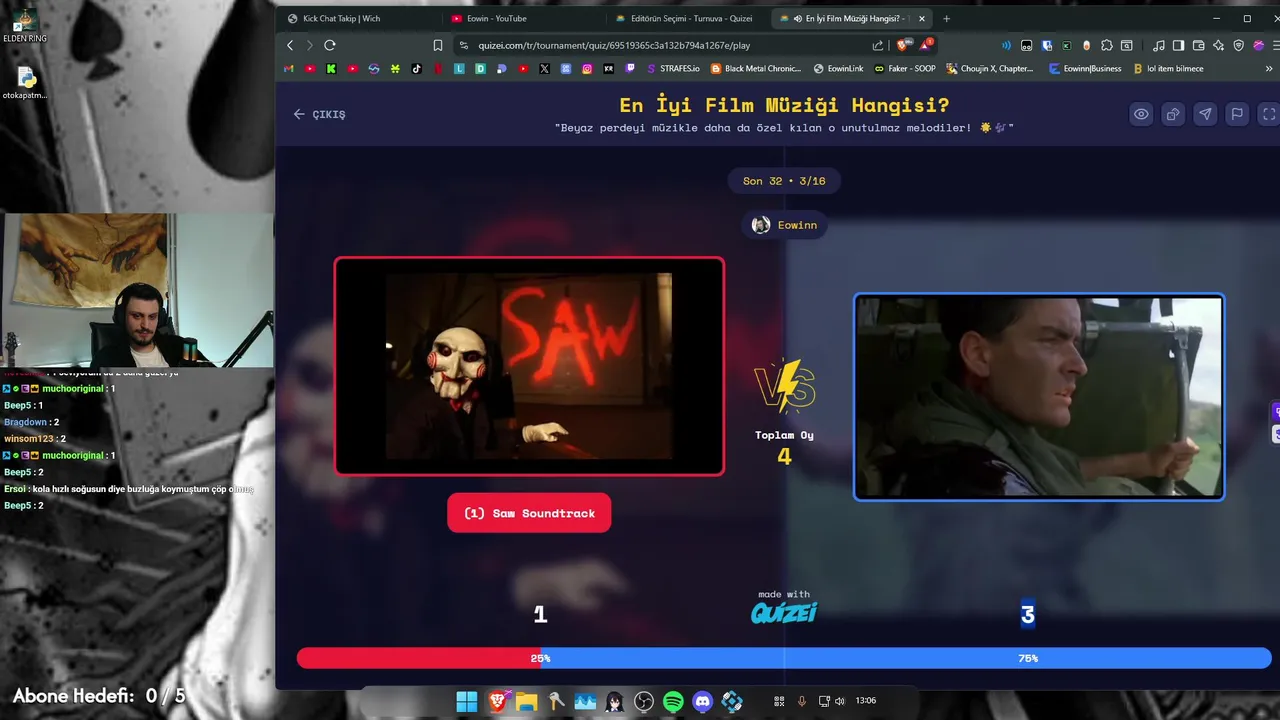Toggle the eye visibility icon in quiz header
Viewport: 1280px width, 720px height.
1141,114
